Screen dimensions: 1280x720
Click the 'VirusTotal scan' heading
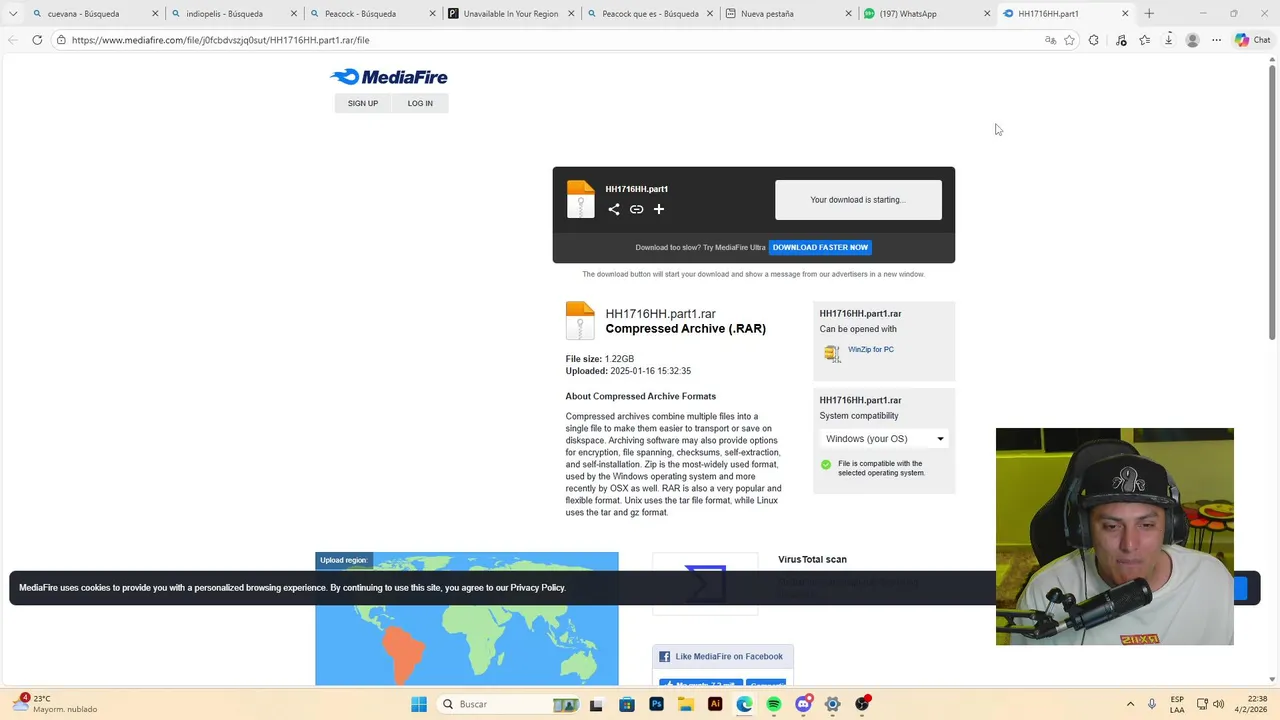pyautogui.click(x=812, y=560)
